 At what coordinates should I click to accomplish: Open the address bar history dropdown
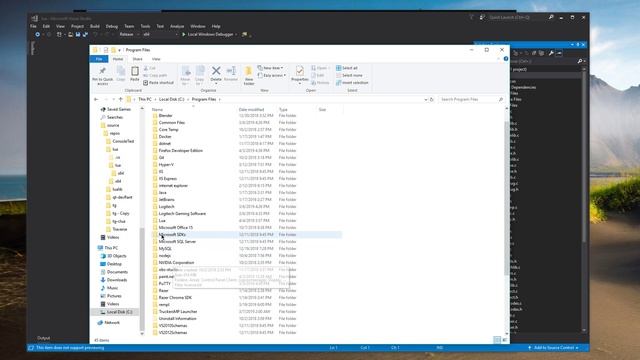(x=426, y=99)
